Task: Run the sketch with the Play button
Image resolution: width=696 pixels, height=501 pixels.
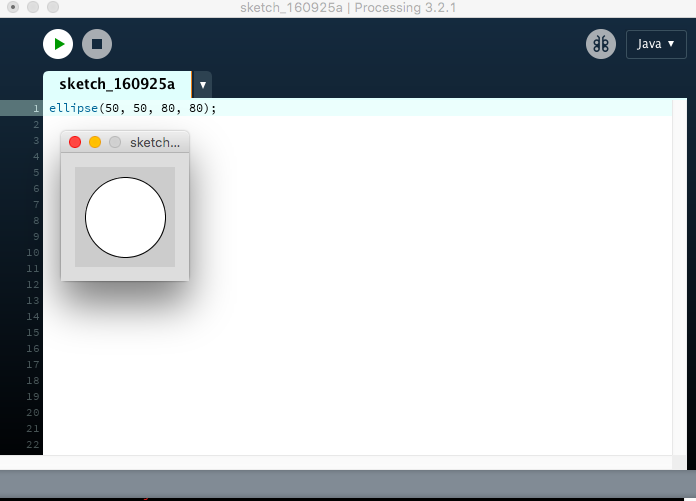Action: [x=58, y=44]
